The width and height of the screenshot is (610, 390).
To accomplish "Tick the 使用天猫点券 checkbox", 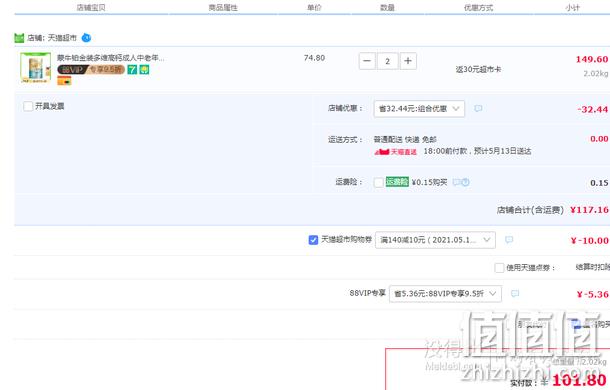I will (499, 268).
